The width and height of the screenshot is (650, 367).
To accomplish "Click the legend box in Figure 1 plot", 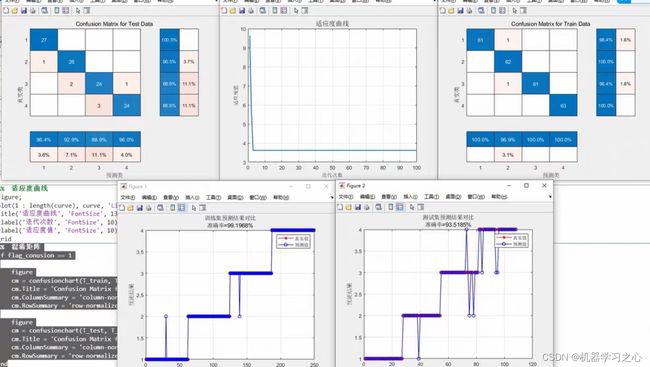I will (293, 242).
